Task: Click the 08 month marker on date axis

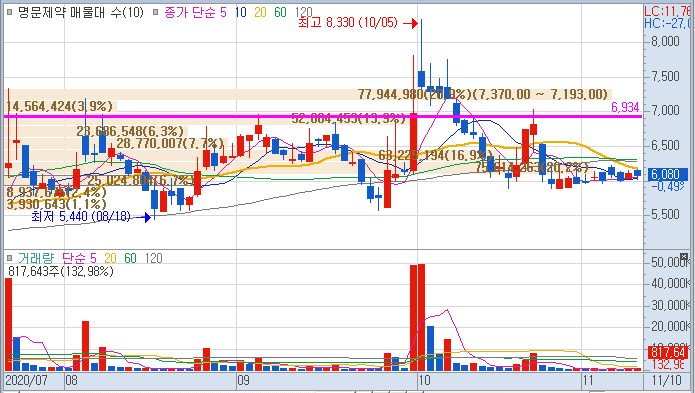Action: pos(71,381)
